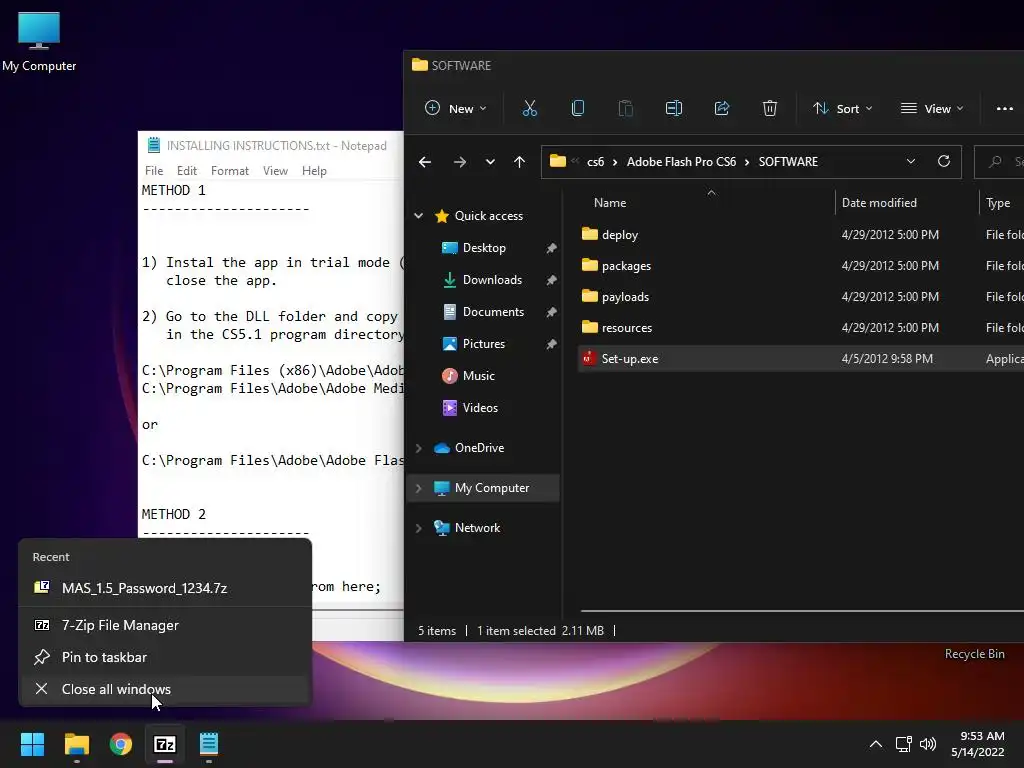Sort by Date modified column header

[879, 203]
